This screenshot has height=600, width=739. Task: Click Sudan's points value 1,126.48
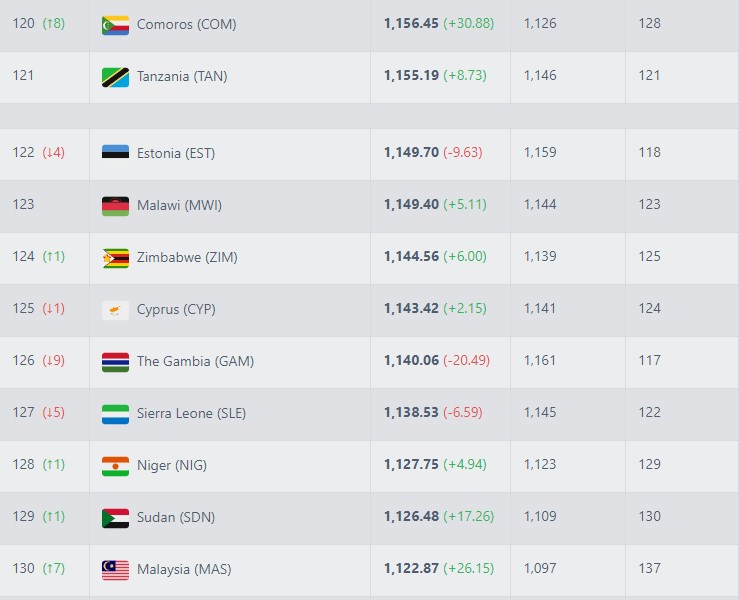point(411,517)
